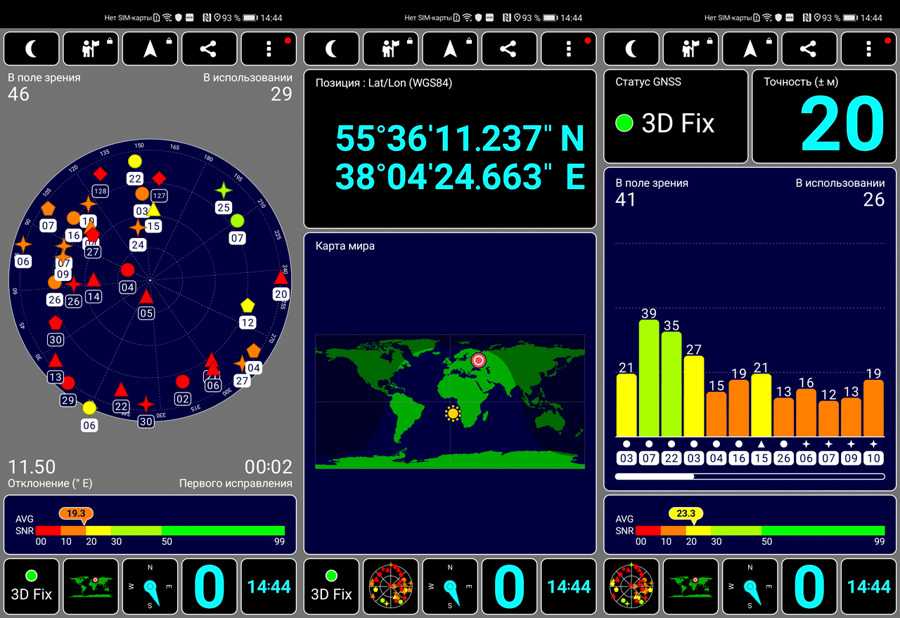
Task: Open sky-view radar tile beside the 3D Fix tile
Action: (x=391, y=586)
